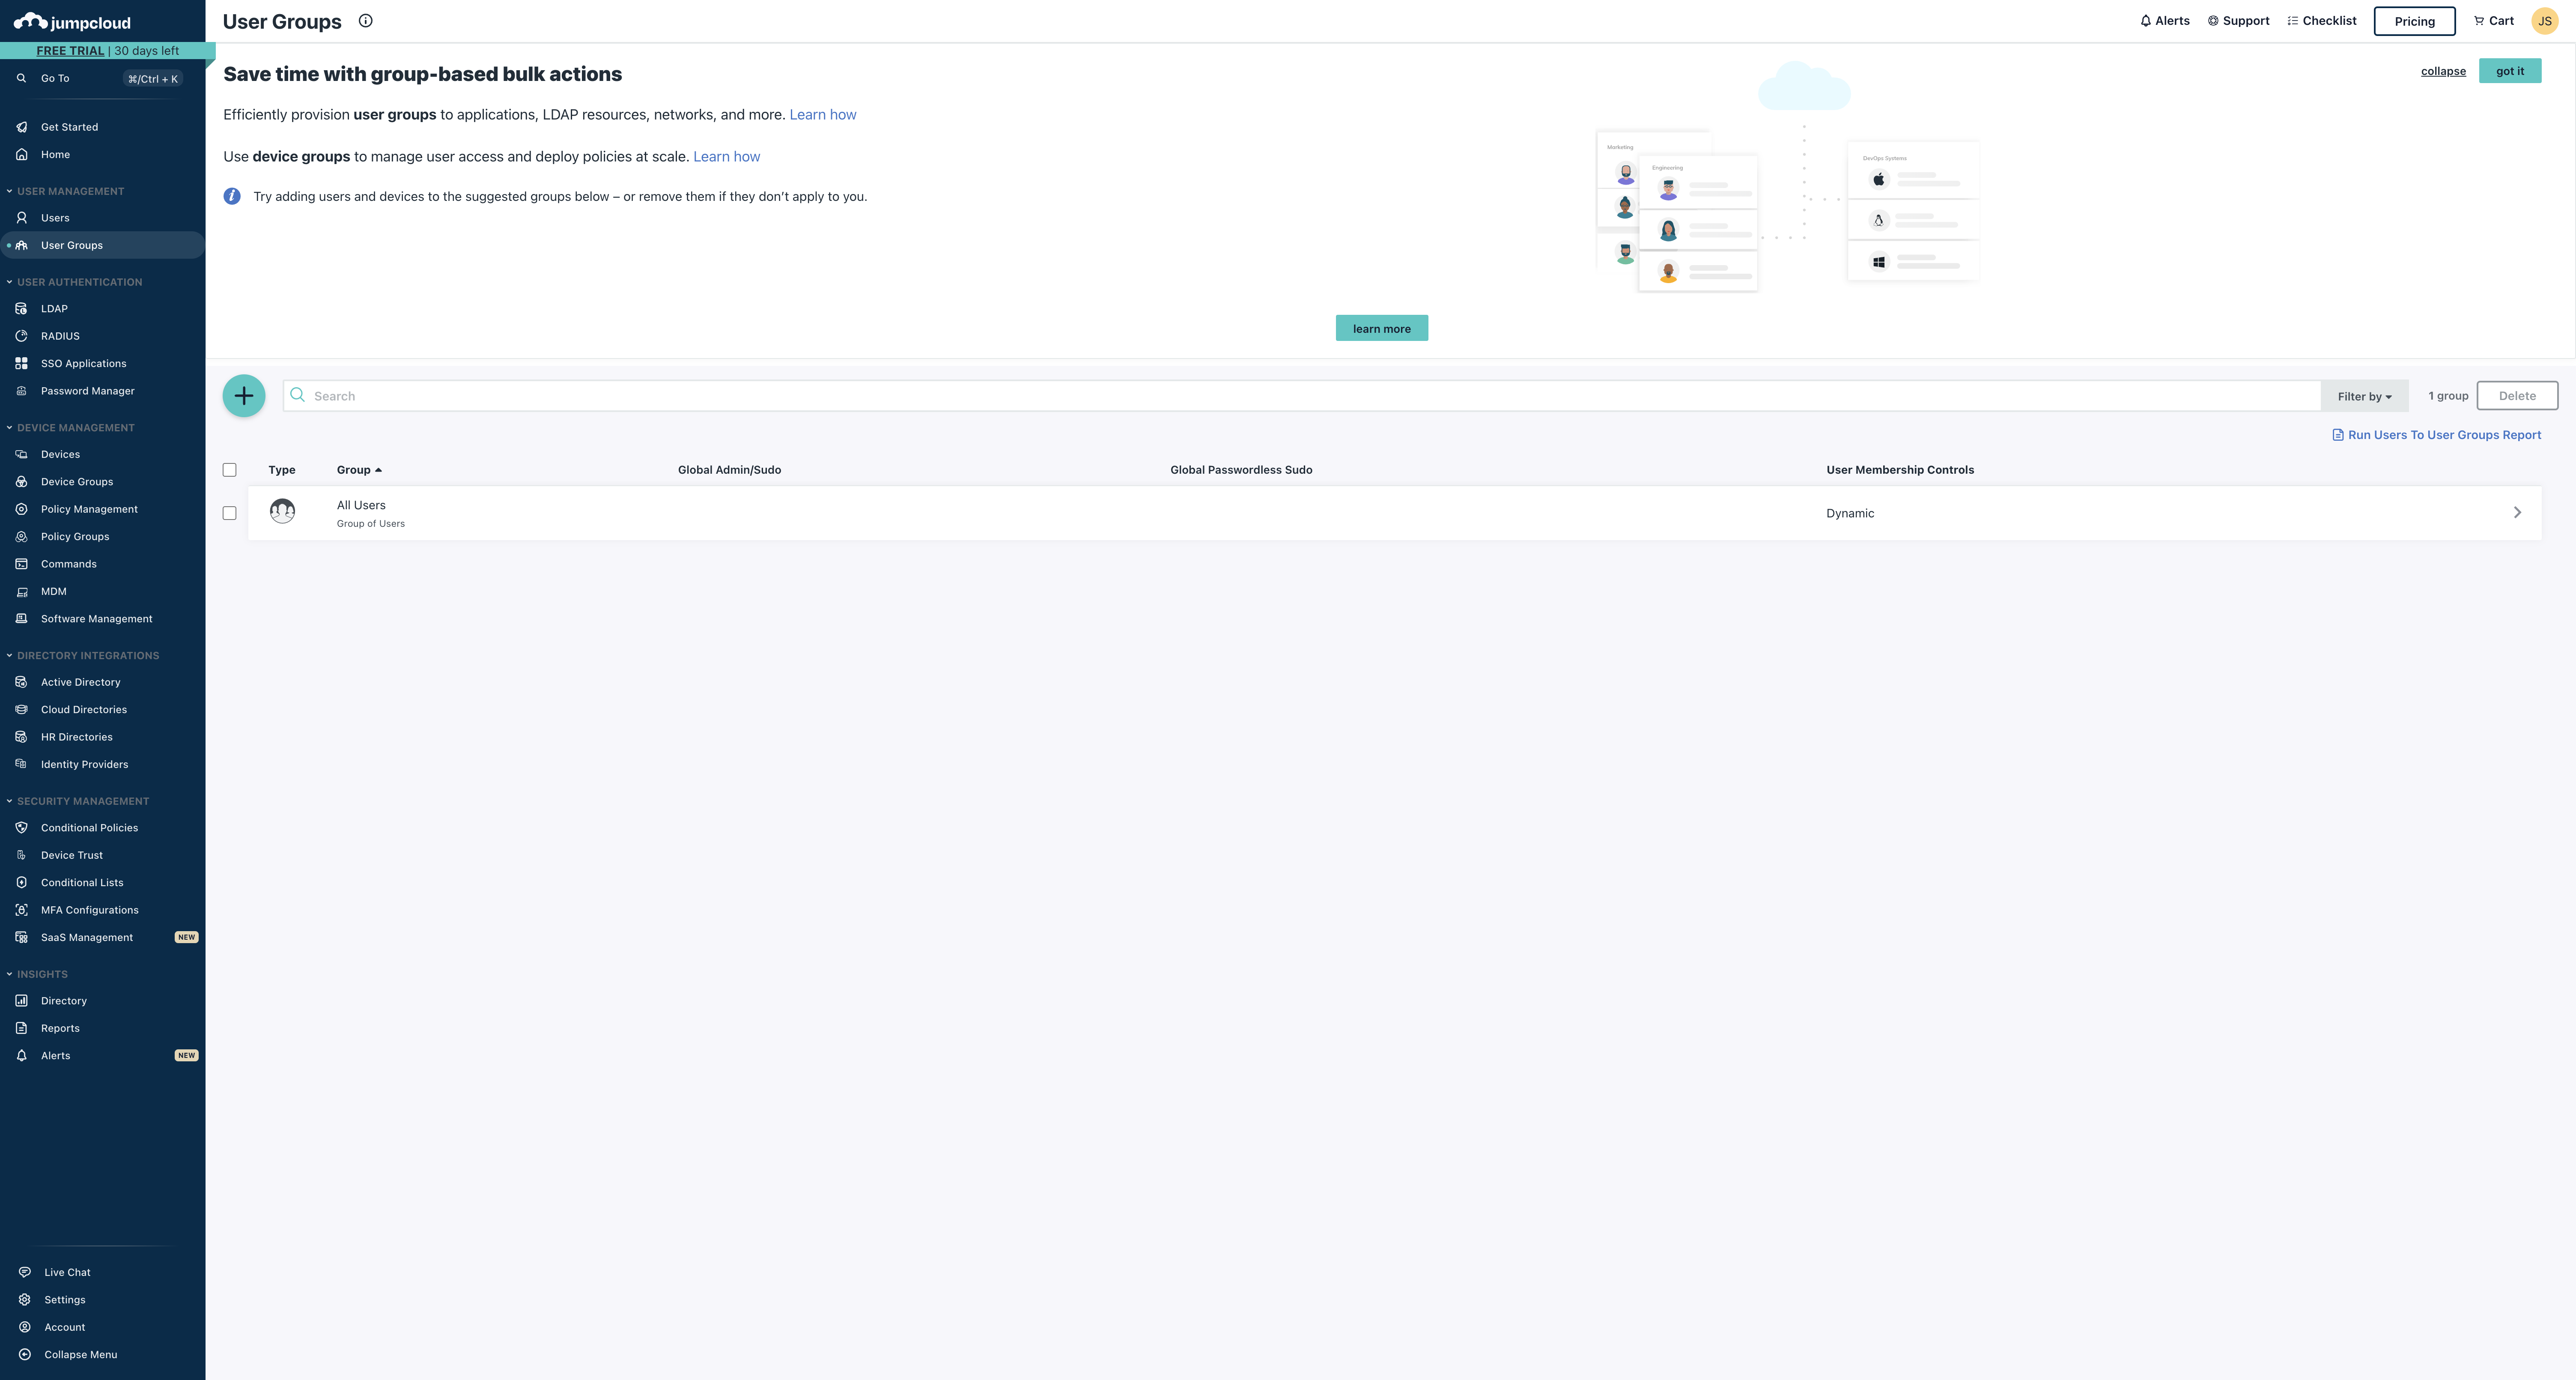The width and height of the screenshot is (2576, 1380).
Task: Click the collapse banner link
Action: point(2443,71)
